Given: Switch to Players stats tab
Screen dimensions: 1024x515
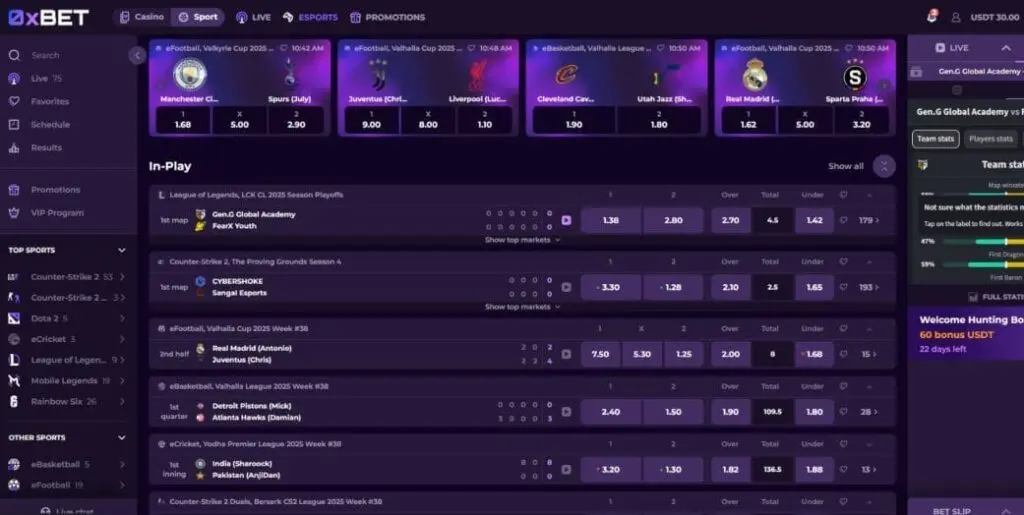Looking at the screenshot, I should pyautogui.click(x=991, y=139).
